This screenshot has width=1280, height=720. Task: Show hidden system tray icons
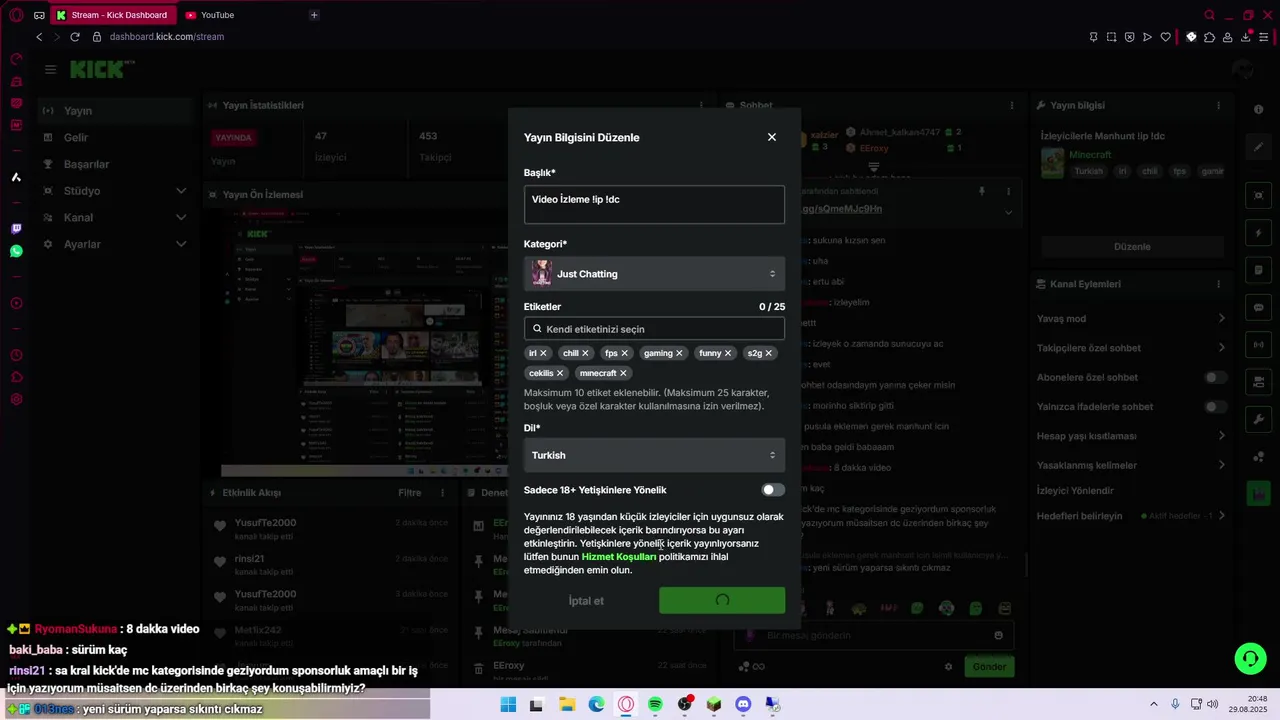click(1154, 705)
